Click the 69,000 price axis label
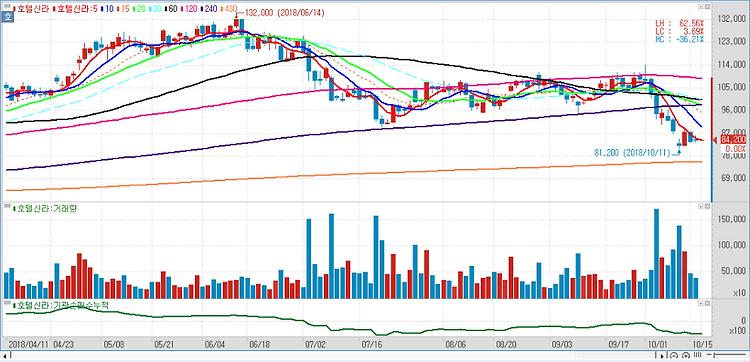The width and height of the screenshot is (750, 362). pyautogui.click(x=734, y=178)
